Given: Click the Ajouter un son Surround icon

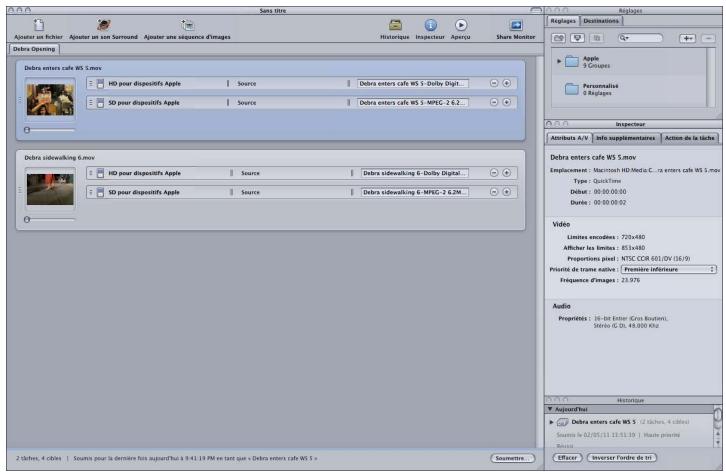Looking at the screenshot, I should tap(101, 24).
